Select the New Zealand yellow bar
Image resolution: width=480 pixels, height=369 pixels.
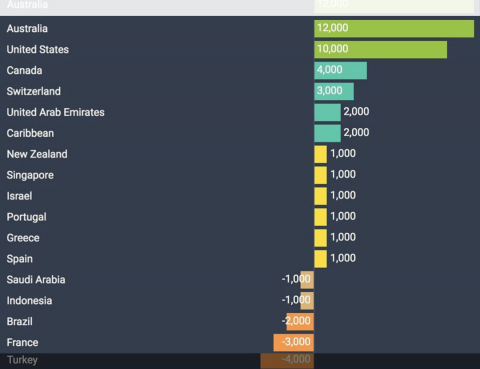click(x=320, y=154)
